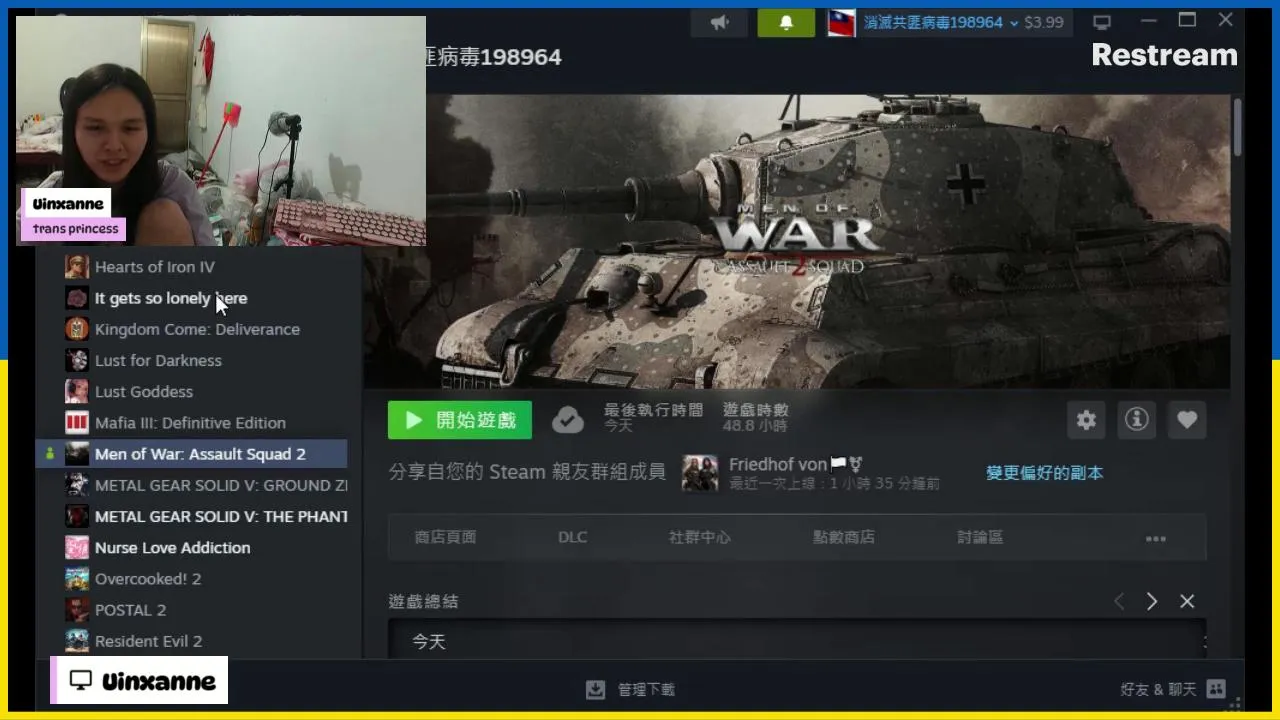Click the page vertical scrollbar

click(1237, 128)
